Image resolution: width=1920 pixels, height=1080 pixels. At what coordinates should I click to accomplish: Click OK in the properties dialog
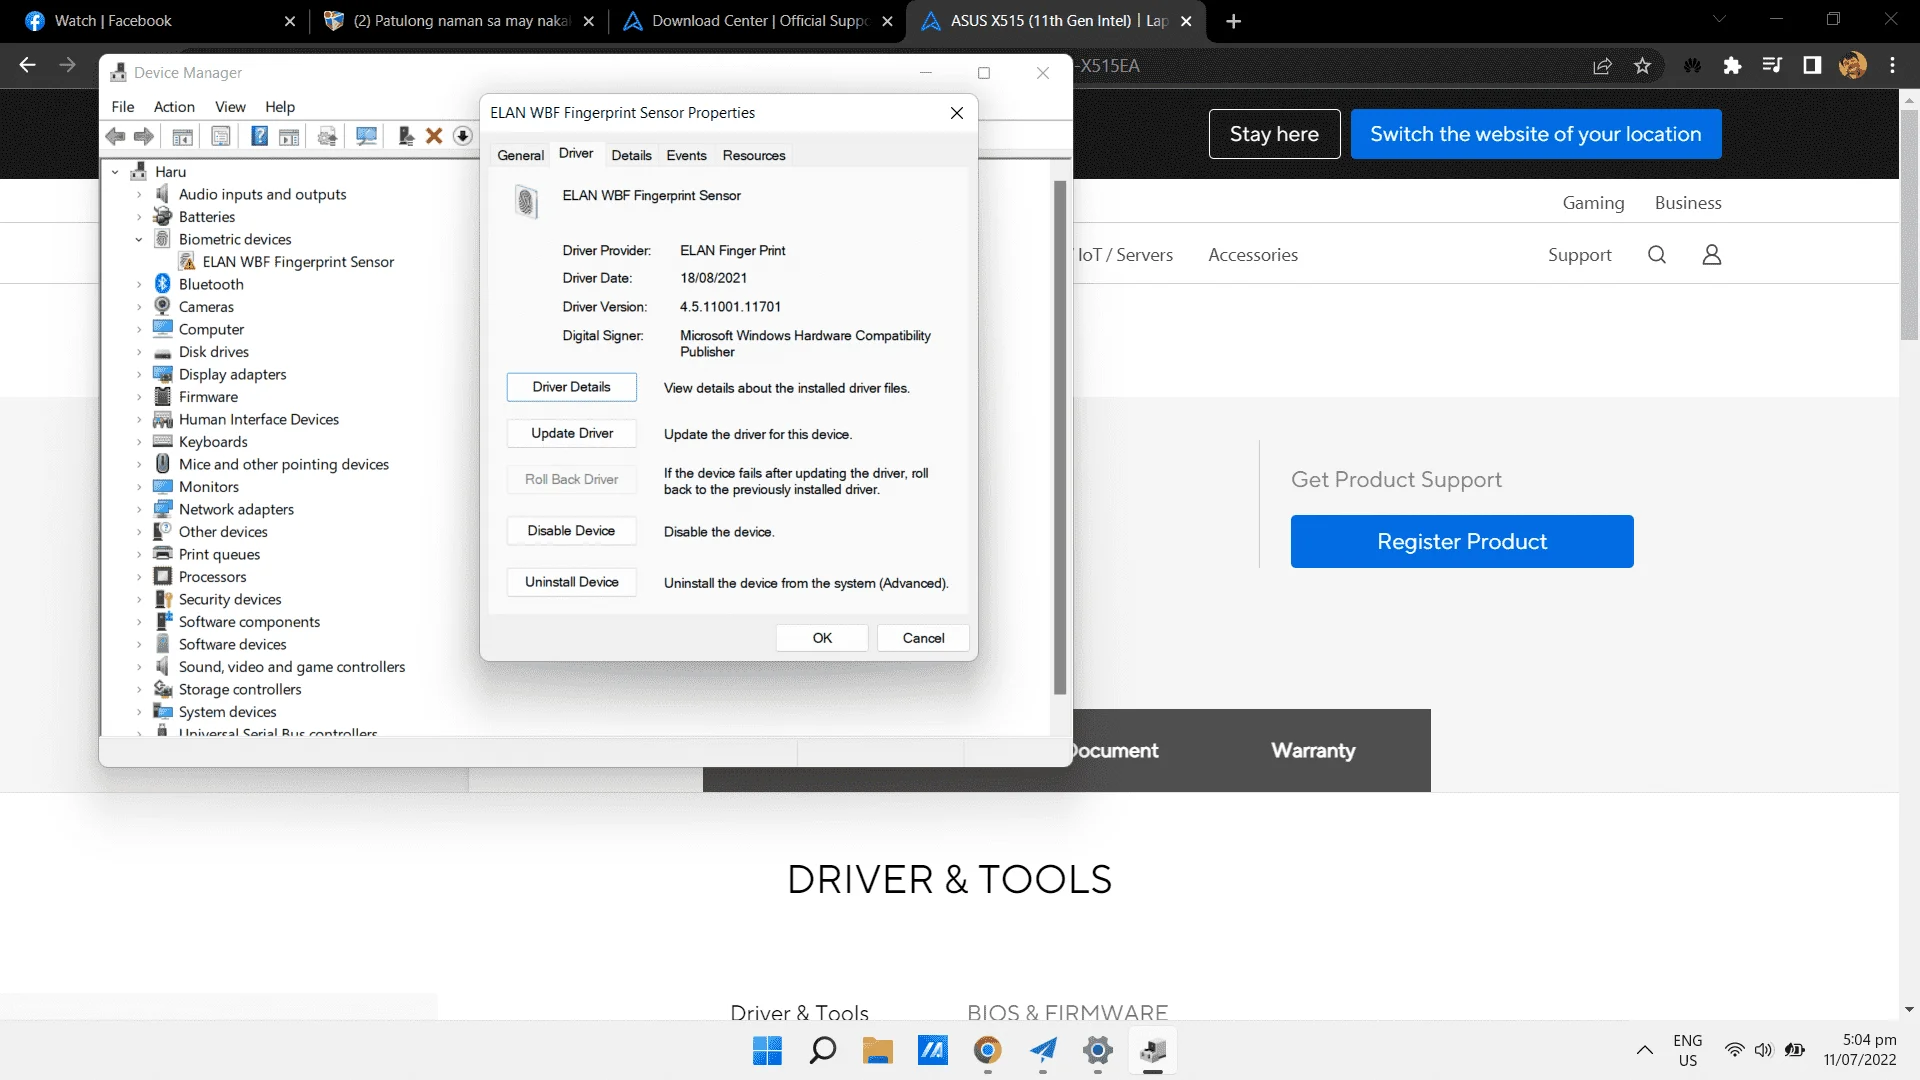822,638
